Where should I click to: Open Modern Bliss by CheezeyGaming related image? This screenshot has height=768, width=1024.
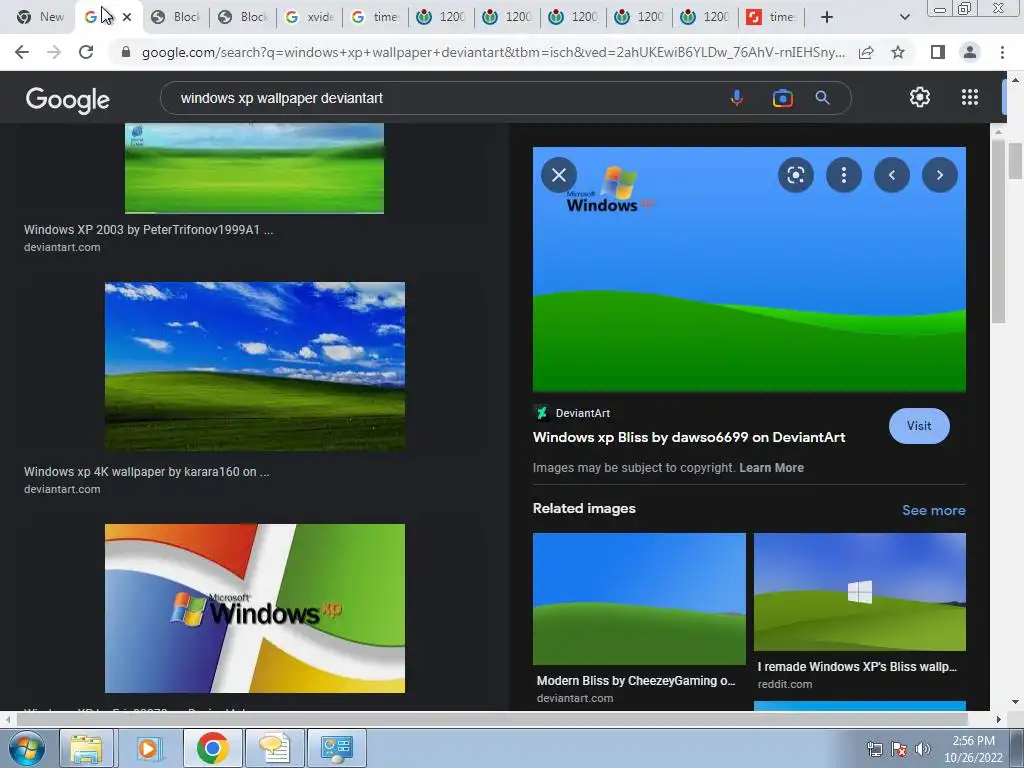pos(639,598)
